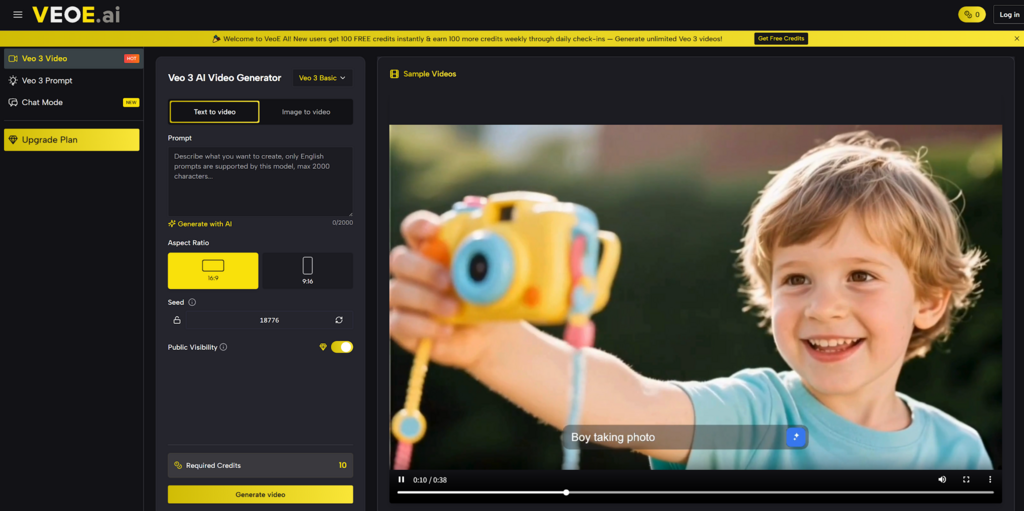Expand the Veo 3 Basic model dropdown
The width and height of the screenshot is (1024, 511).
[322, 78]
